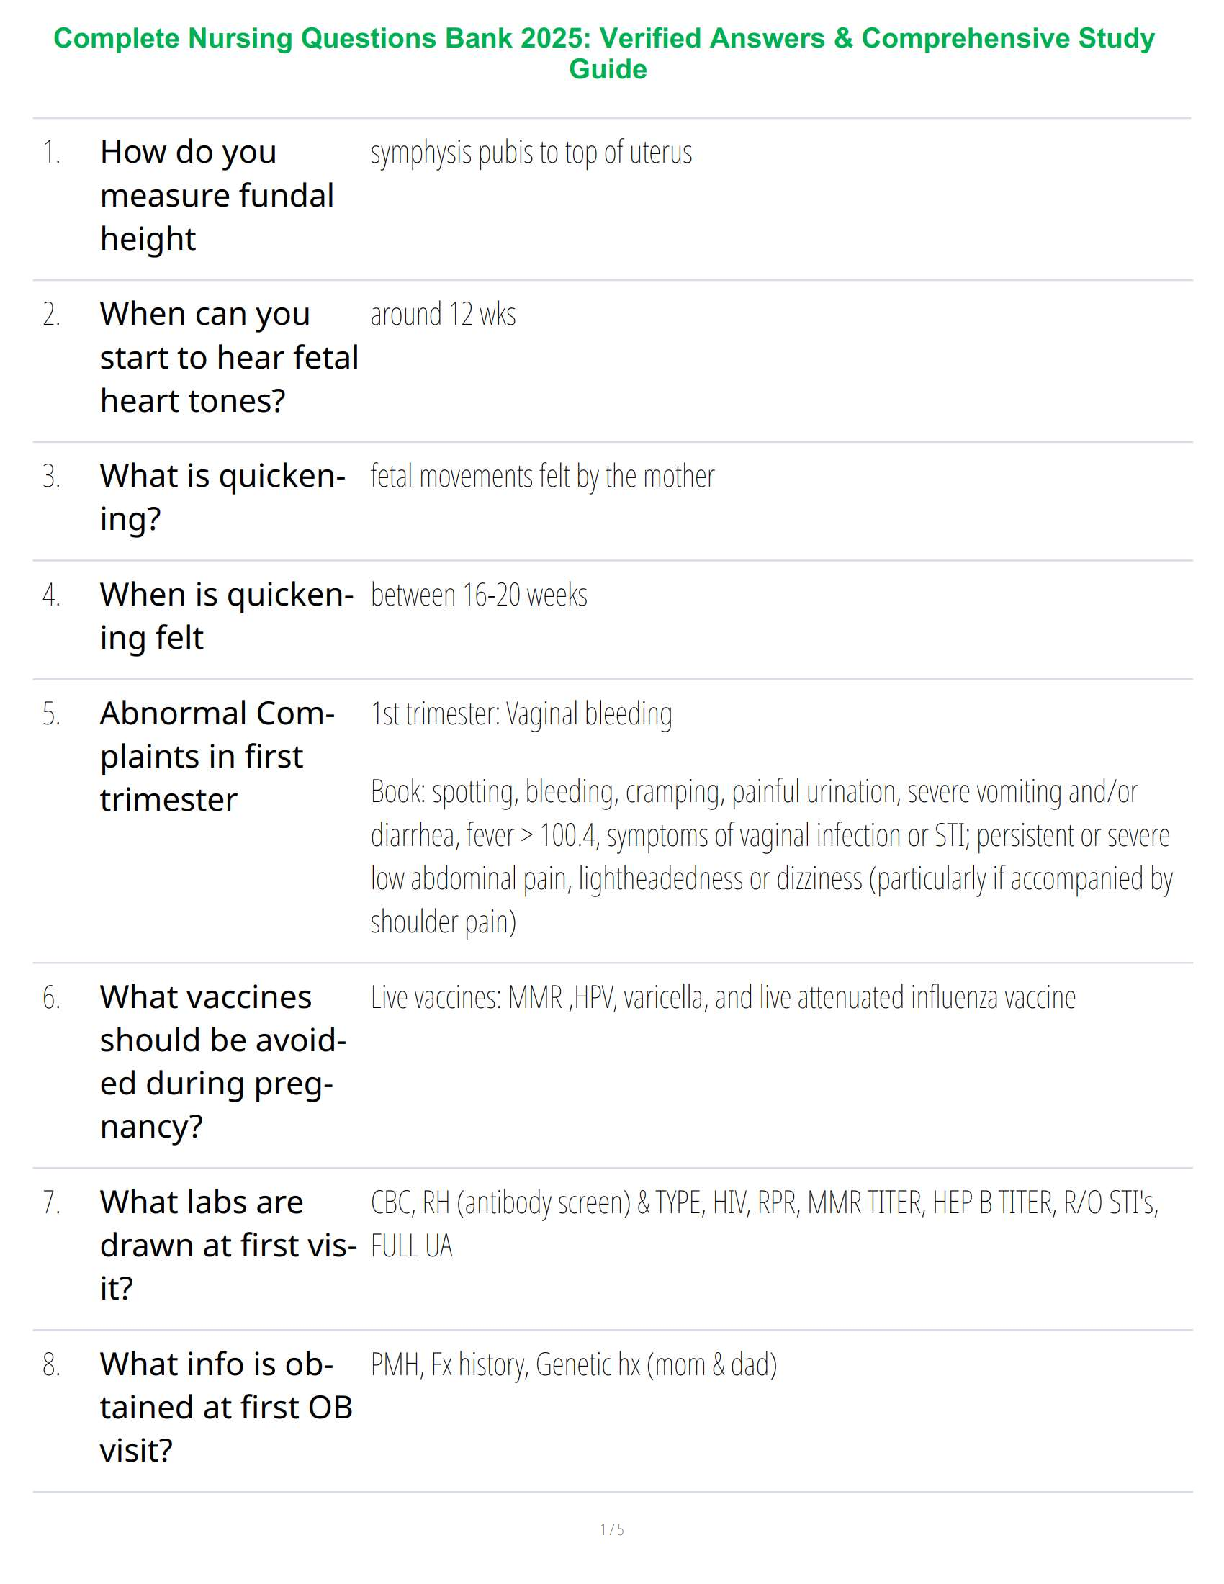Click the answer beginning 'CBC, RH (antibody screen)'
The width and height of the screenshot is (1224, 1584).
[764, 1223]
